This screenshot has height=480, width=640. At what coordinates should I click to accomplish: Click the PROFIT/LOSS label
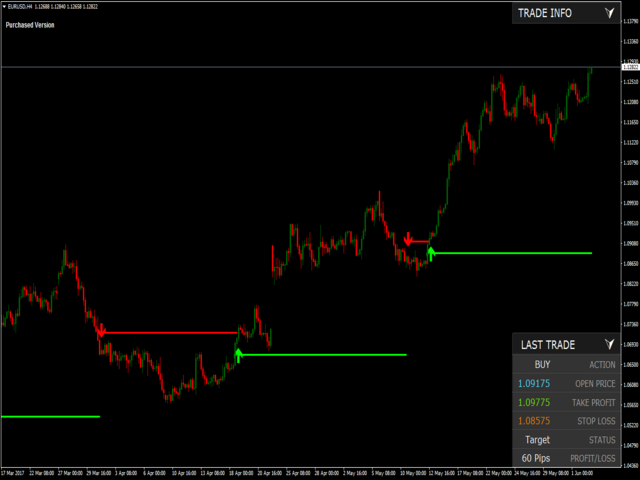[593, 459]
